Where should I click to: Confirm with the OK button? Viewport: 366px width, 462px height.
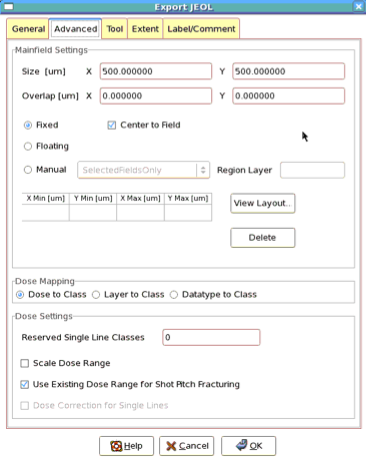tap(249, 446)
